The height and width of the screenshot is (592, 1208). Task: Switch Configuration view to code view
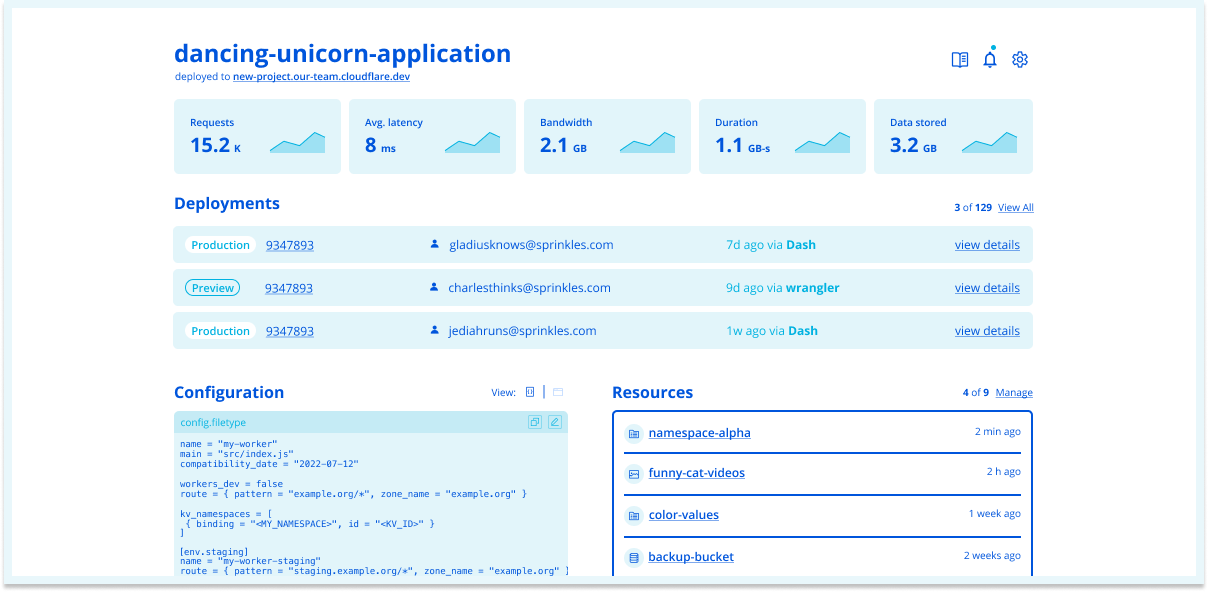[x=530, y=392]
